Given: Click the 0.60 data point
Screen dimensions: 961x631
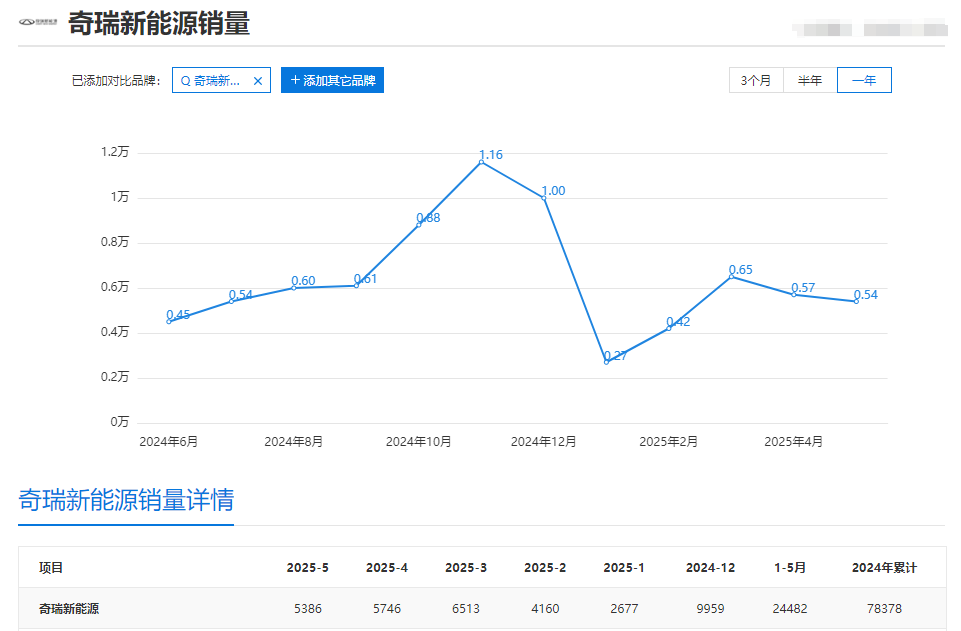Looking at the screenshot, I should [x=294, y=288].
